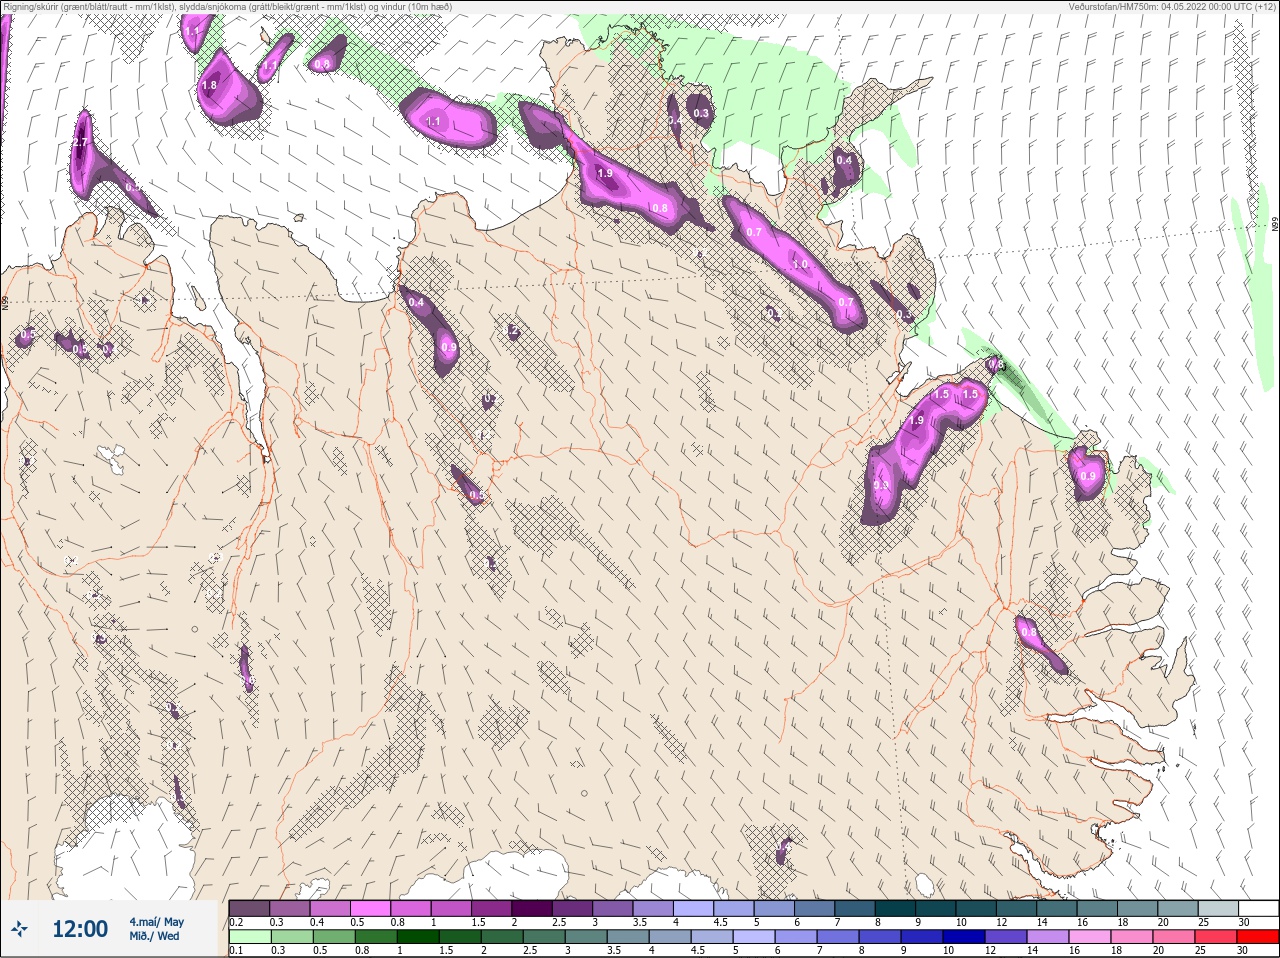This screenshot has width=1280, height=958.
Task: Select purple lower legend swatch 12–14
Action: (1007, 937)
